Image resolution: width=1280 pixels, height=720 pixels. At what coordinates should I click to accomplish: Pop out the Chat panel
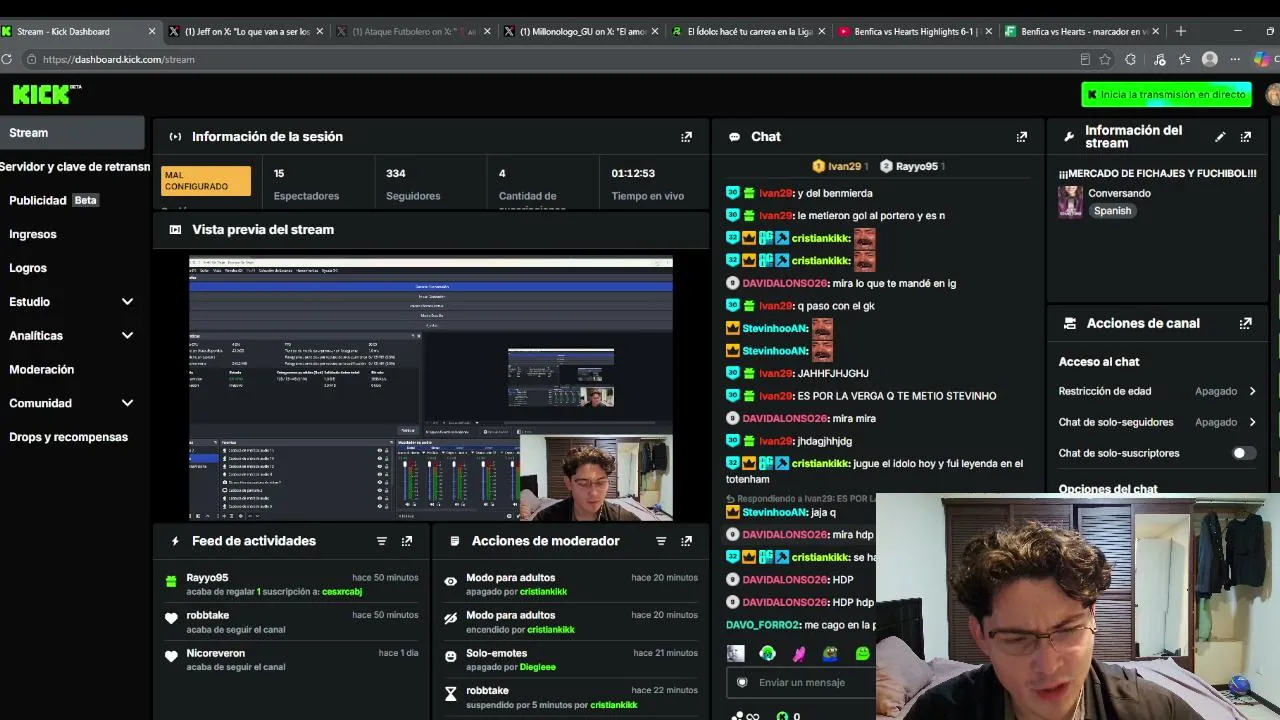1021,137
